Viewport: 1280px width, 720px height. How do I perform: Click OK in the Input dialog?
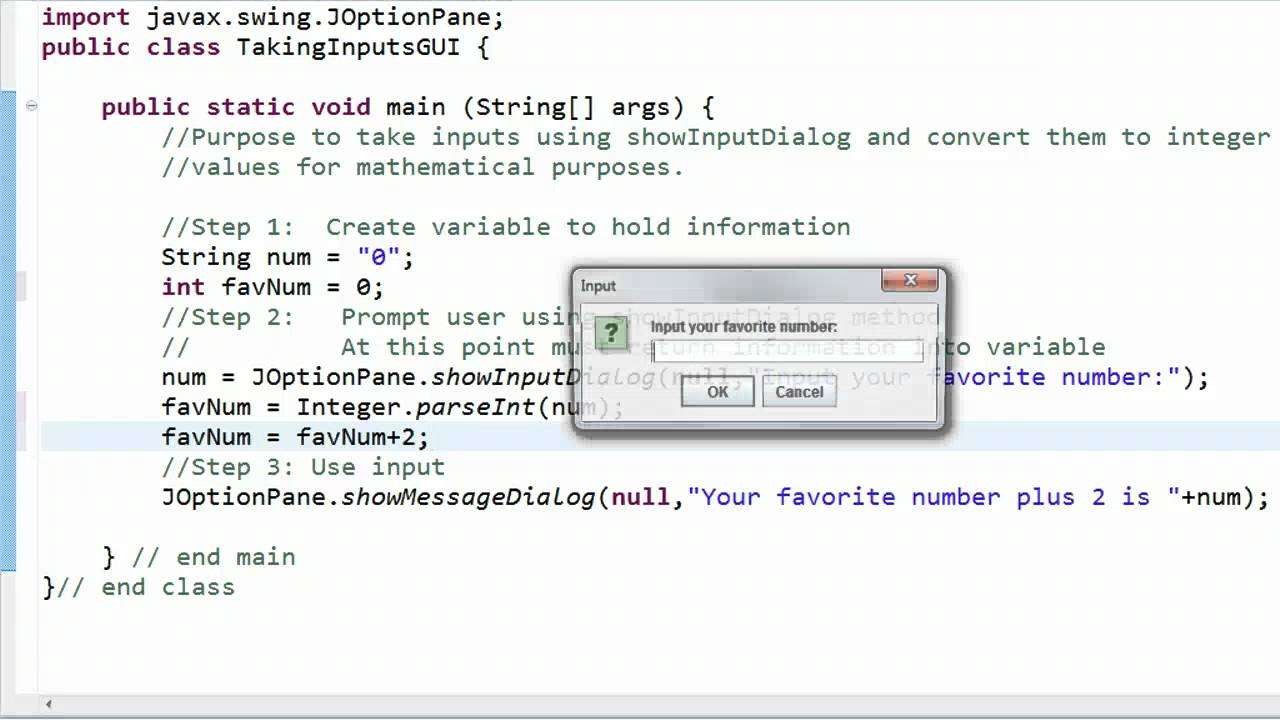click(x=717, y=392)
